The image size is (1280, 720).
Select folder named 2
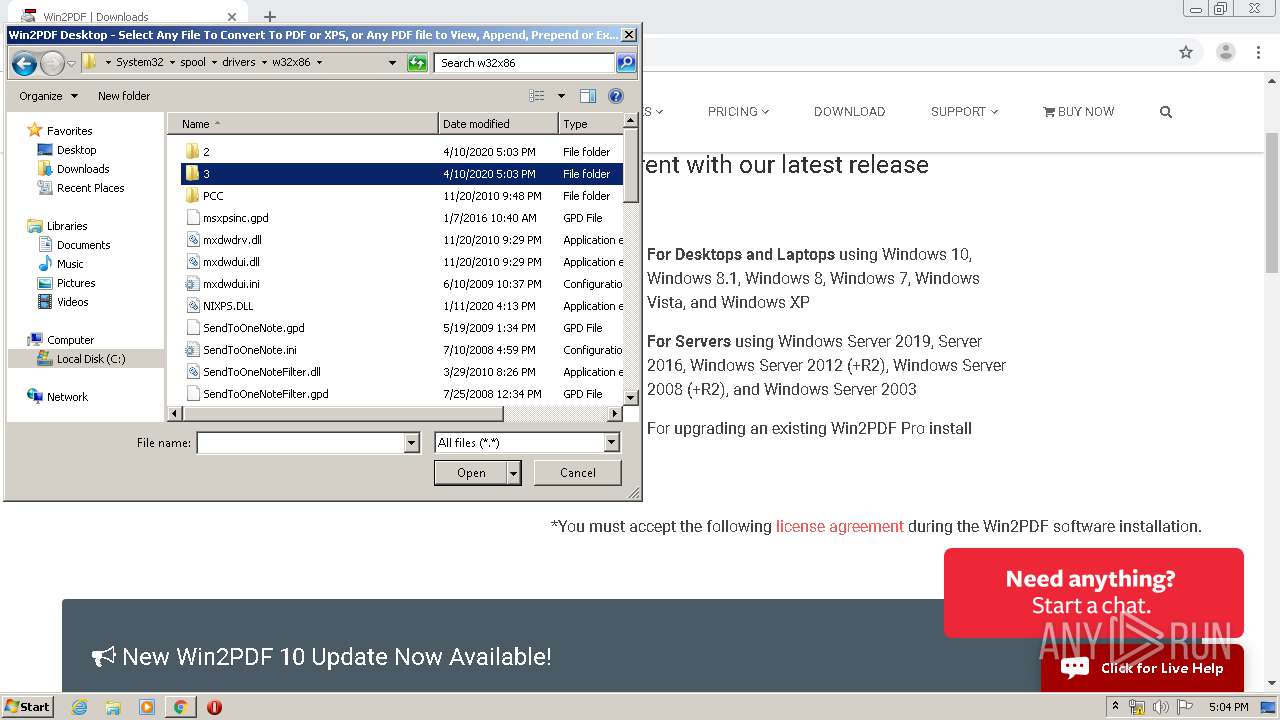[402, 152]
